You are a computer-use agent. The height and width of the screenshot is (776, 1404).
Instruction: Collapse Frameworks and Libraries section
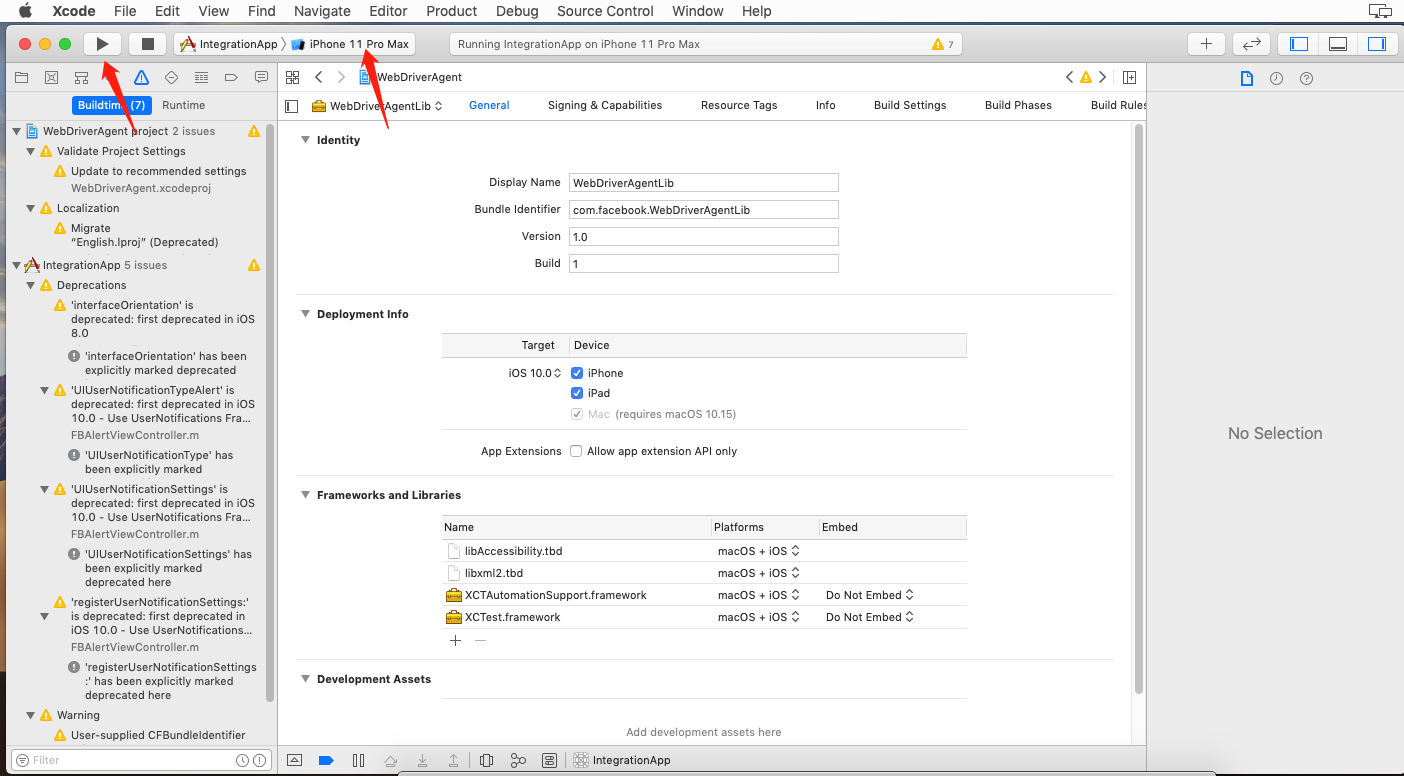[x=305, y=495]
